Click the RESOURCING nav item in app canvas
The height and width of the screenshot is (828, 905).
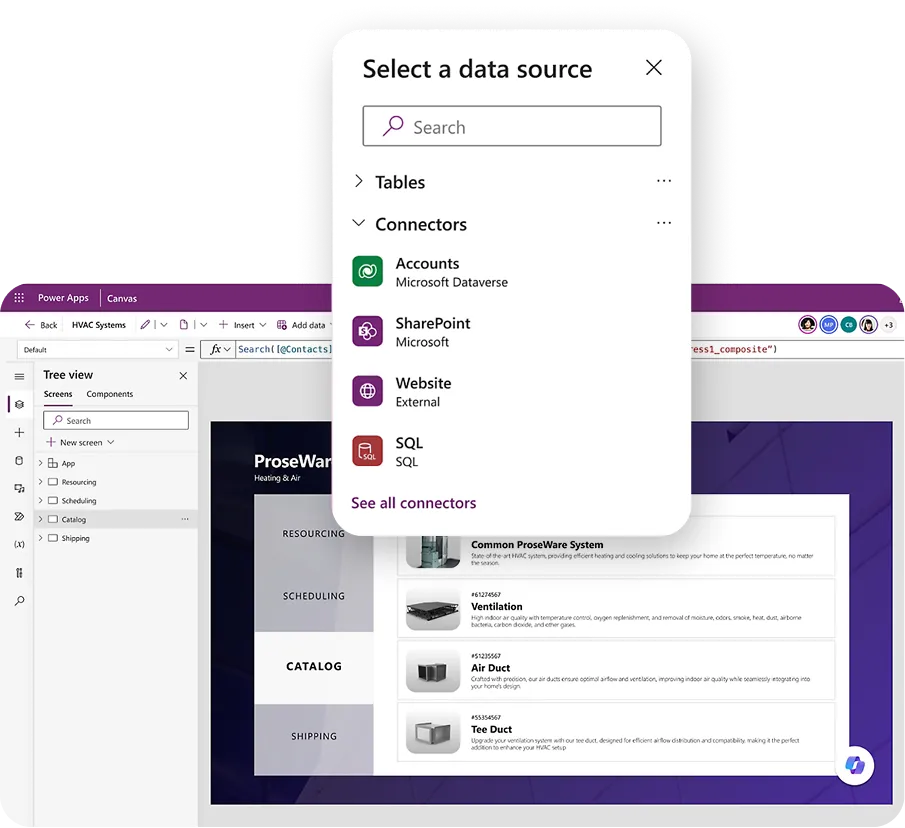pyautogui.click(x=313, y=534)
